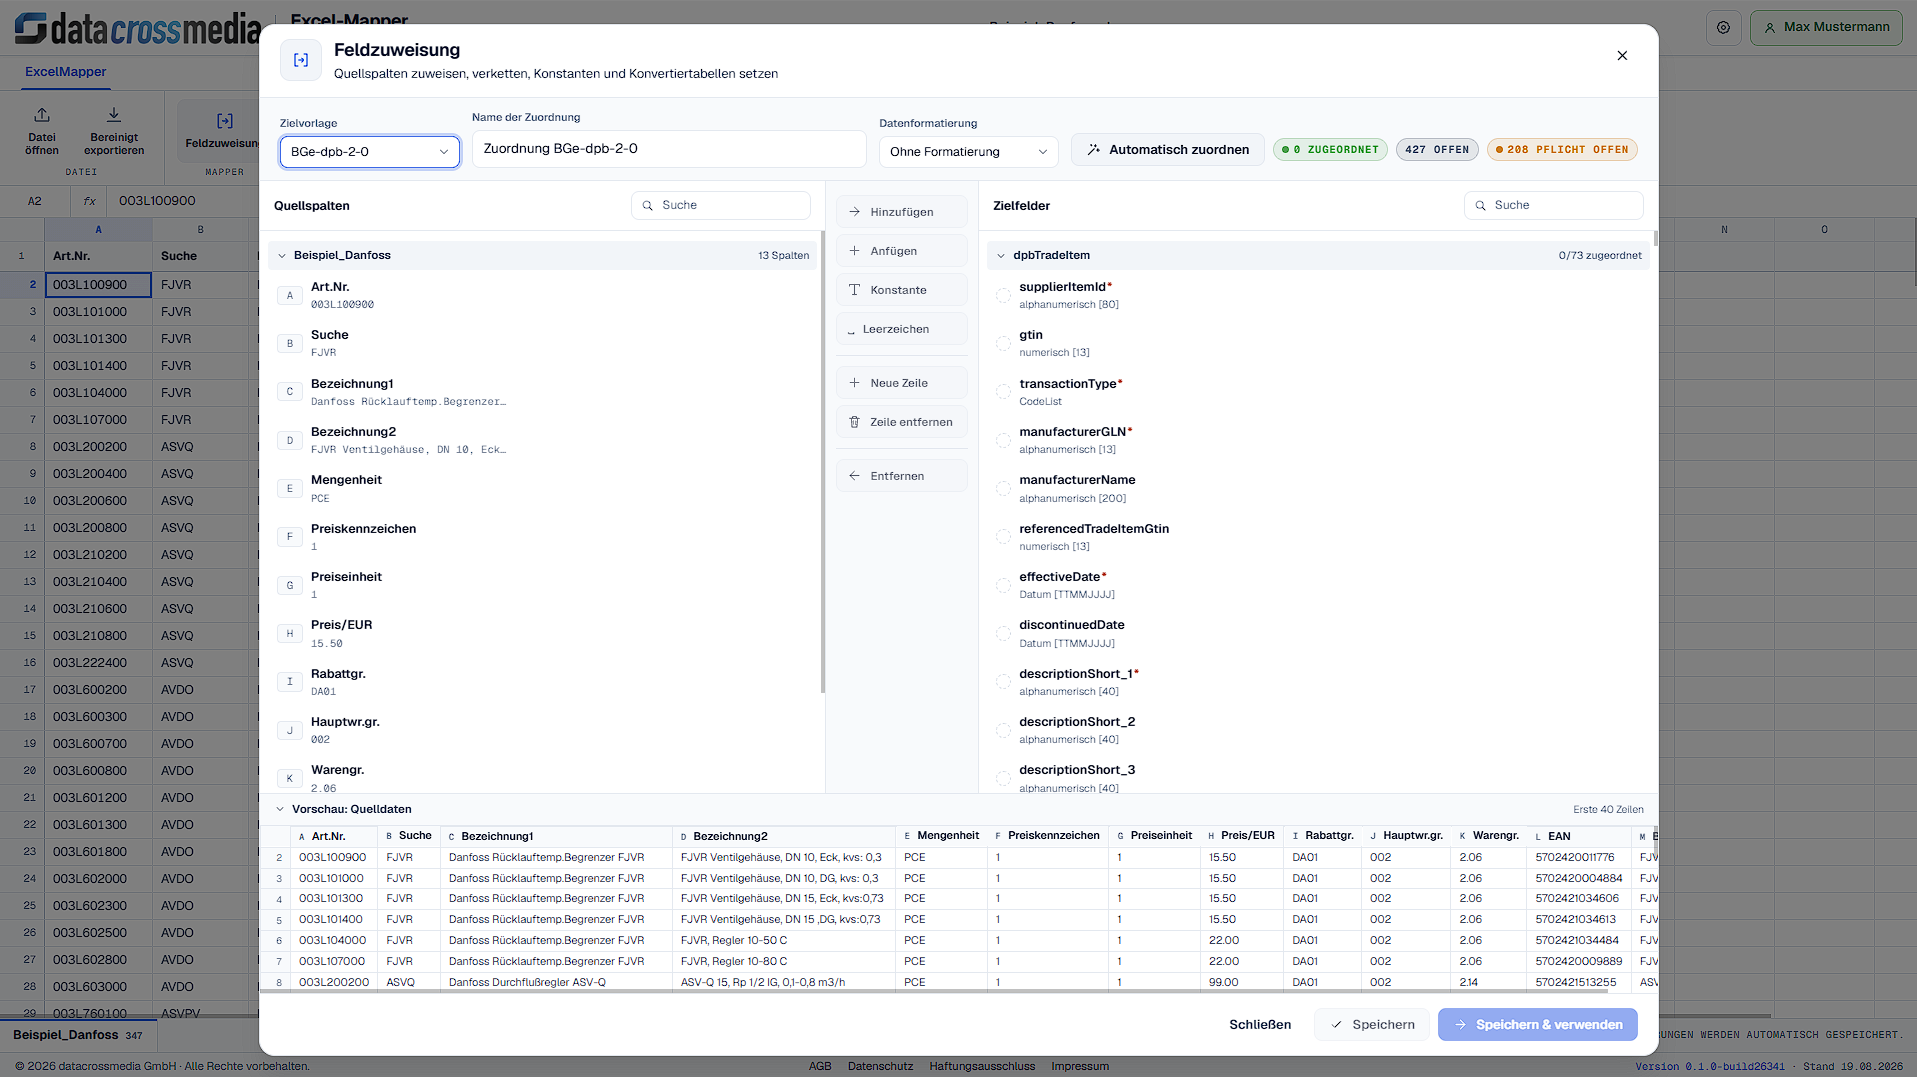Select the gtin target field circle
This screenshot has height=1077, width=1917.
tap(1003, 344)
